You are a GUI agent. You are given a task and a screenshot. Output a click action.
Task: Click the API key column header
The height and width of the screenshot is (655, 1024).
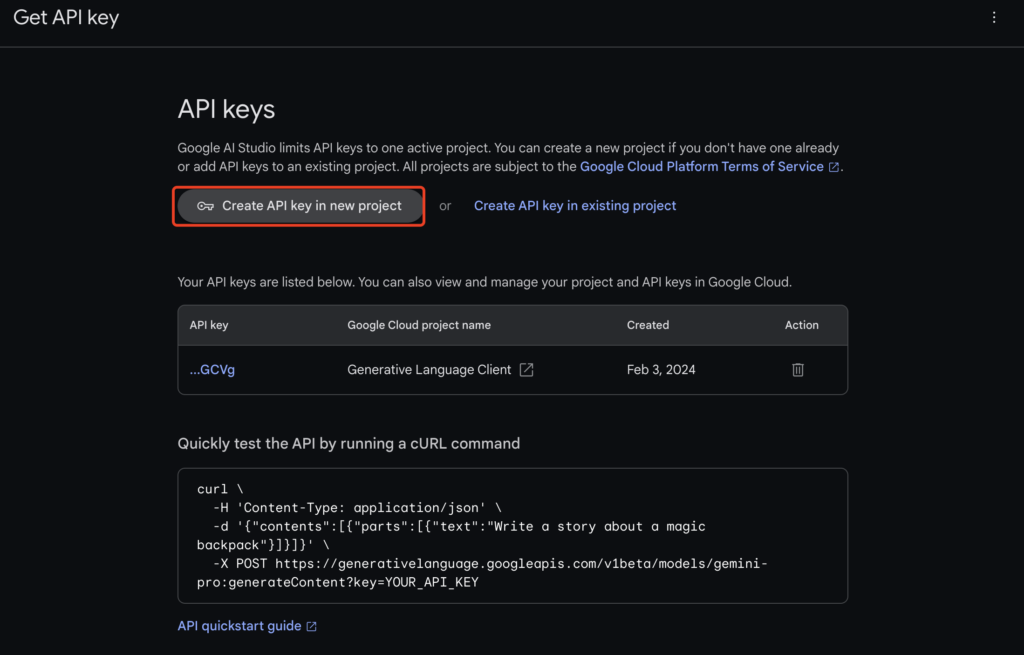(209, 325)
